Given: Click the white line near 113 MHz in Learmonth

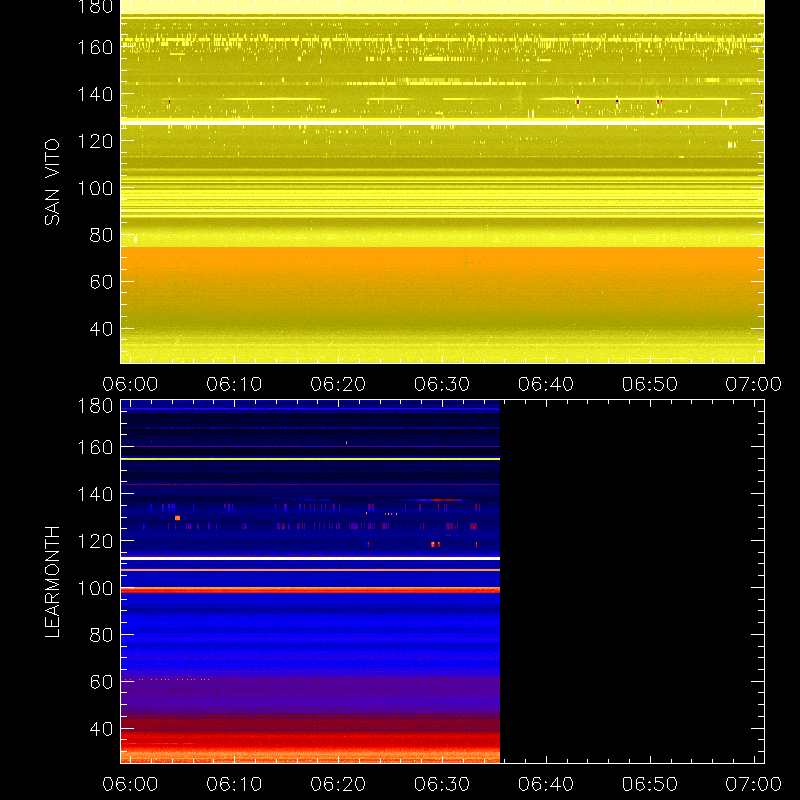Looking at the screenshot, I should (x=310, y=559).
